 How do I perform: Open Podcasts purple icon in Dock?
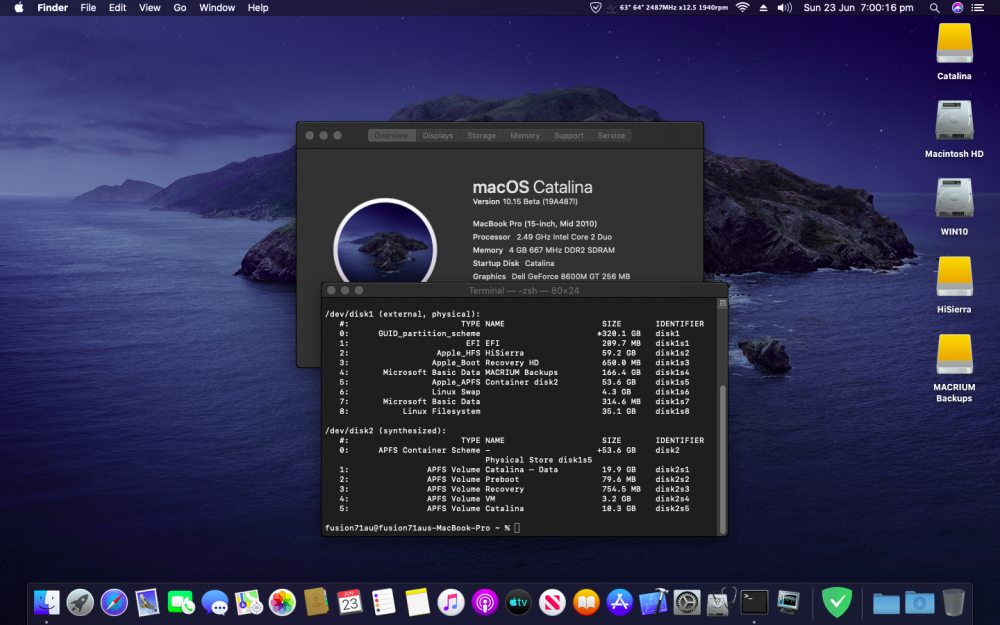point(485,602)
